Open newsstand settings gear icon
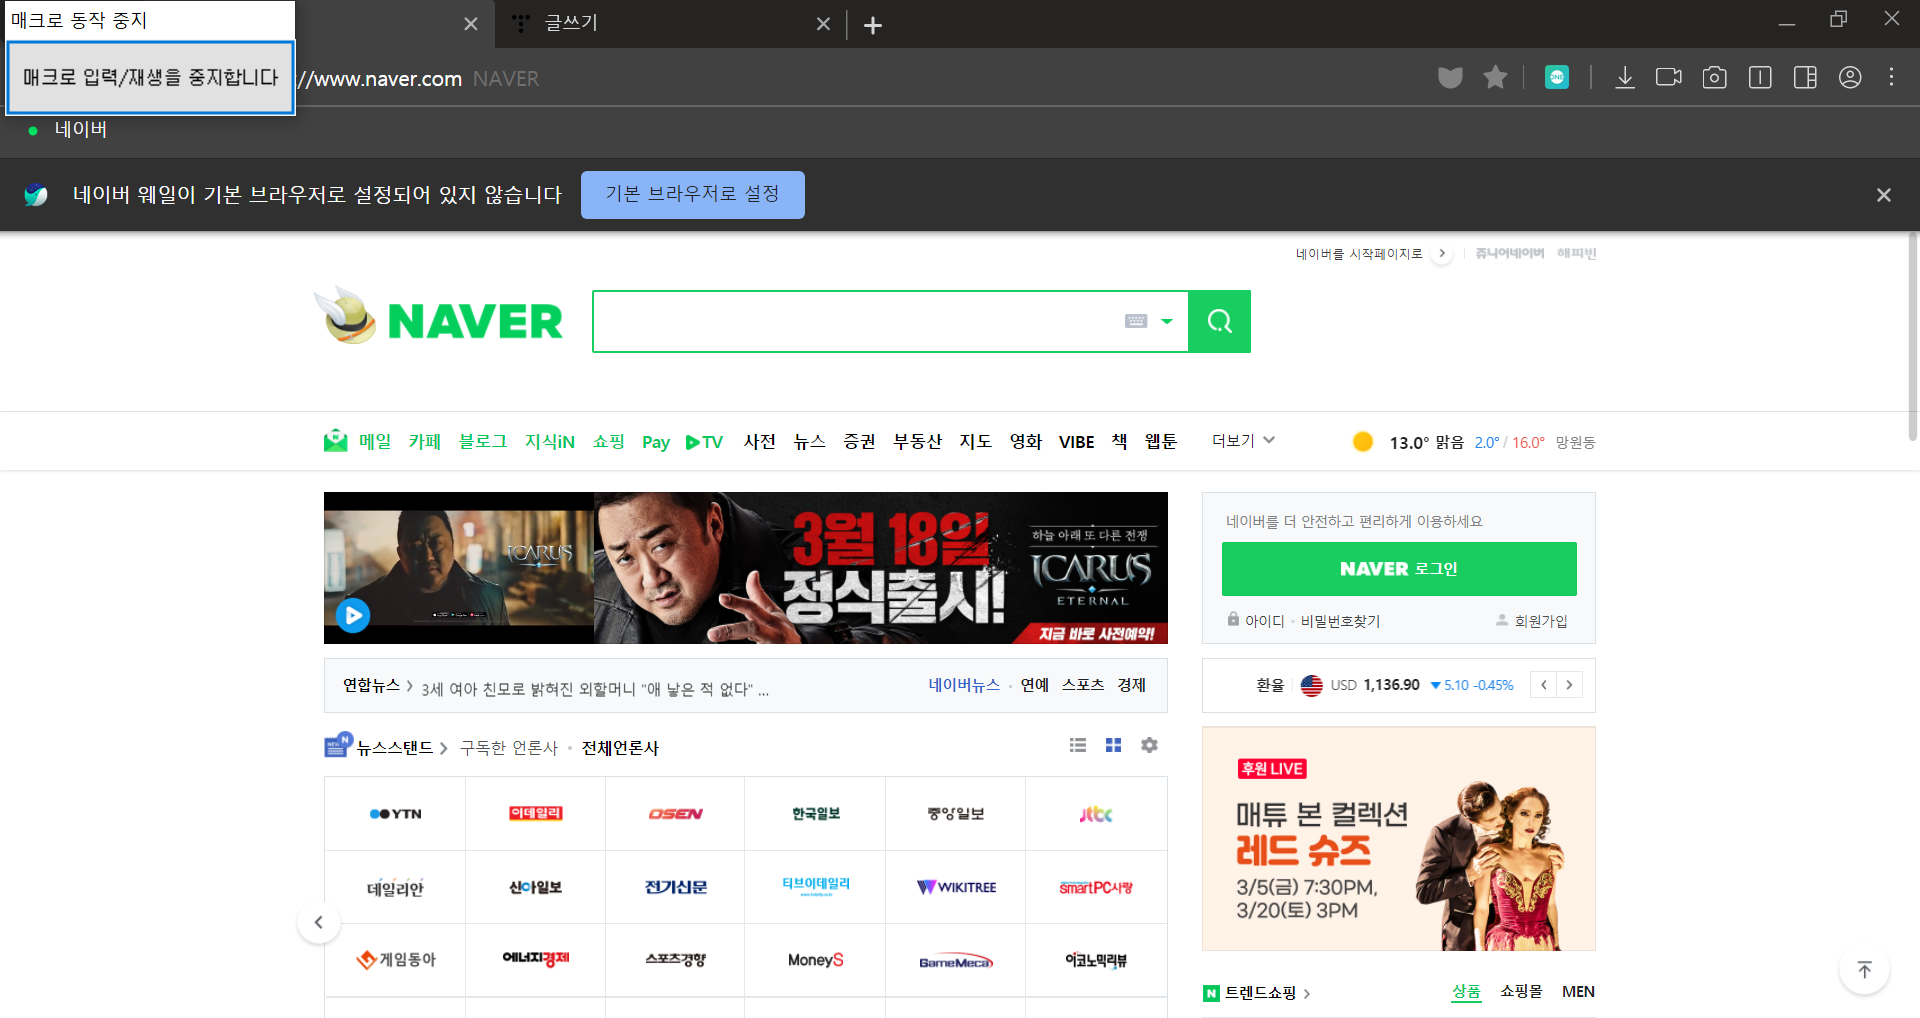 click(x=1149, y=745)
